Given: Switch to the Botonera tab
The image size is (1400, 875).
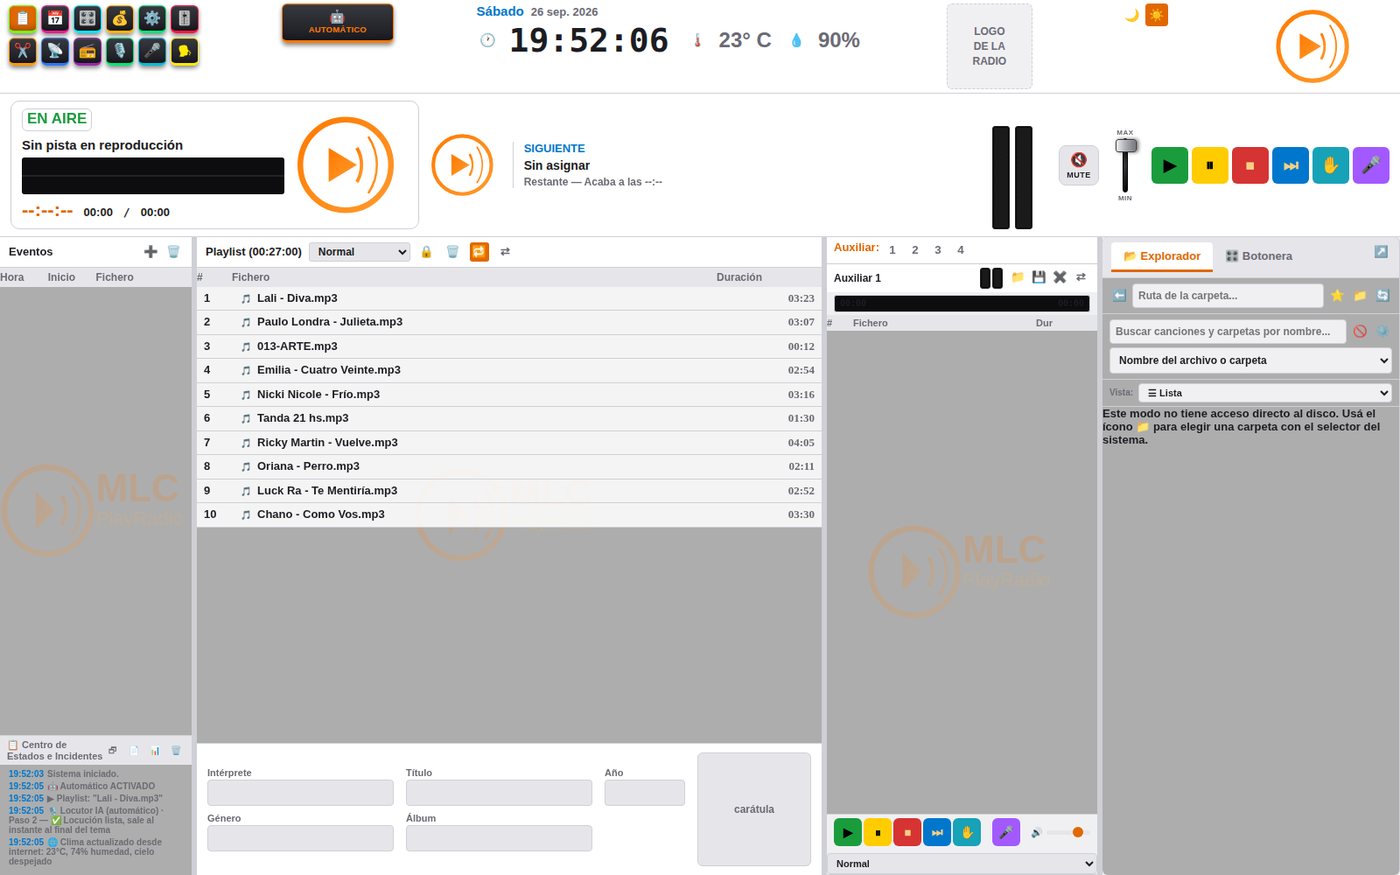Looking at the screenshot, I should point(1259,256).
